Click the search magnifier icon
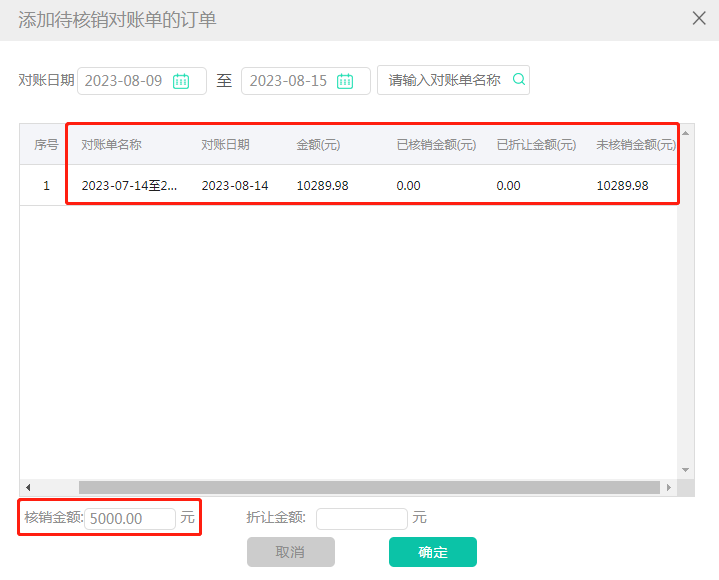Screen dimensions: 719x580 [x=519, y=80]
